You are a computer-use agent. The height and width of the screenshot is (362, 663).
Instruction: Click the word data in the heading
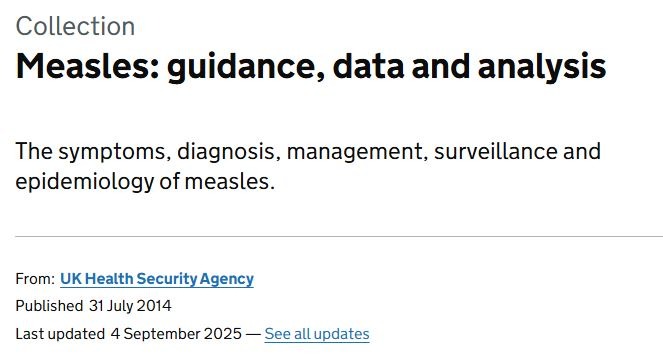[368, 66]
